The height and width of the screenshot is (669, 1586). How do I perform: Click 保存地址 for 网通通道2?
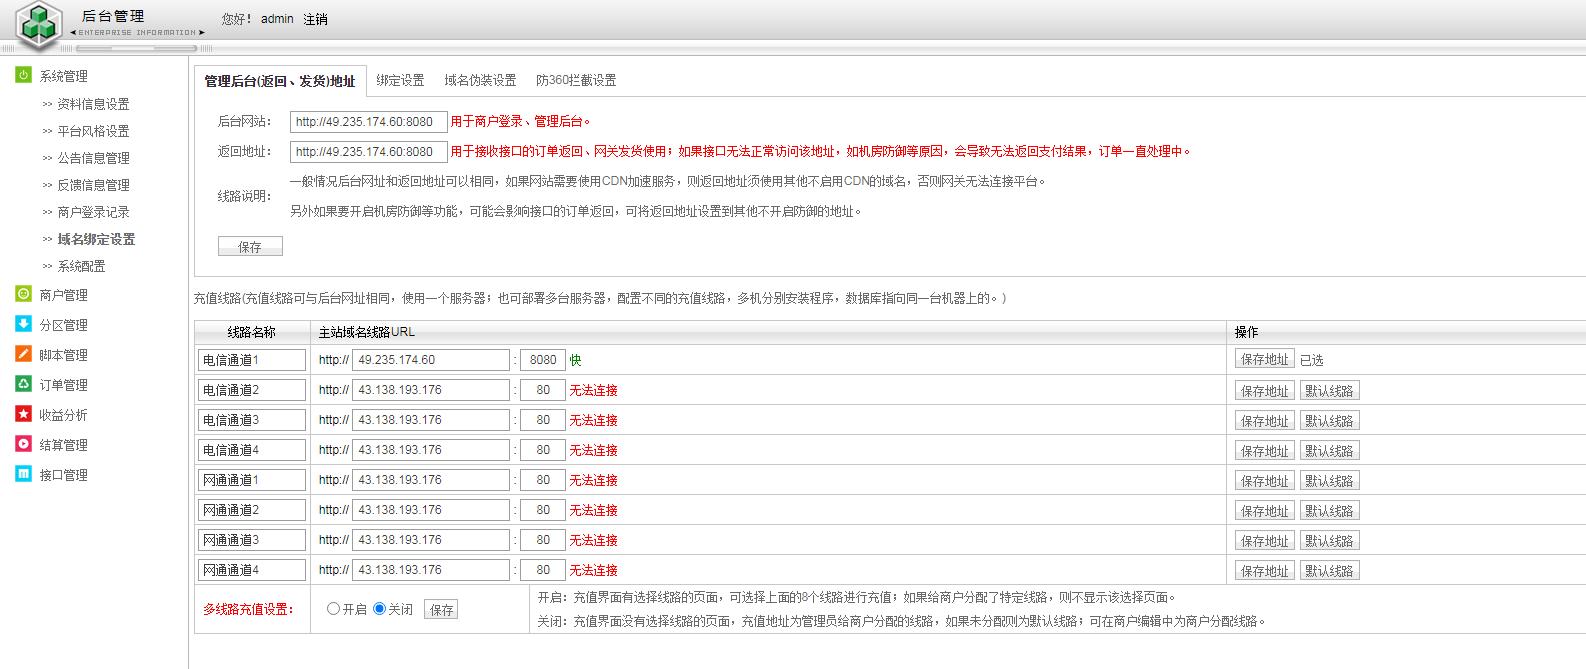[x=1265, y=511]
